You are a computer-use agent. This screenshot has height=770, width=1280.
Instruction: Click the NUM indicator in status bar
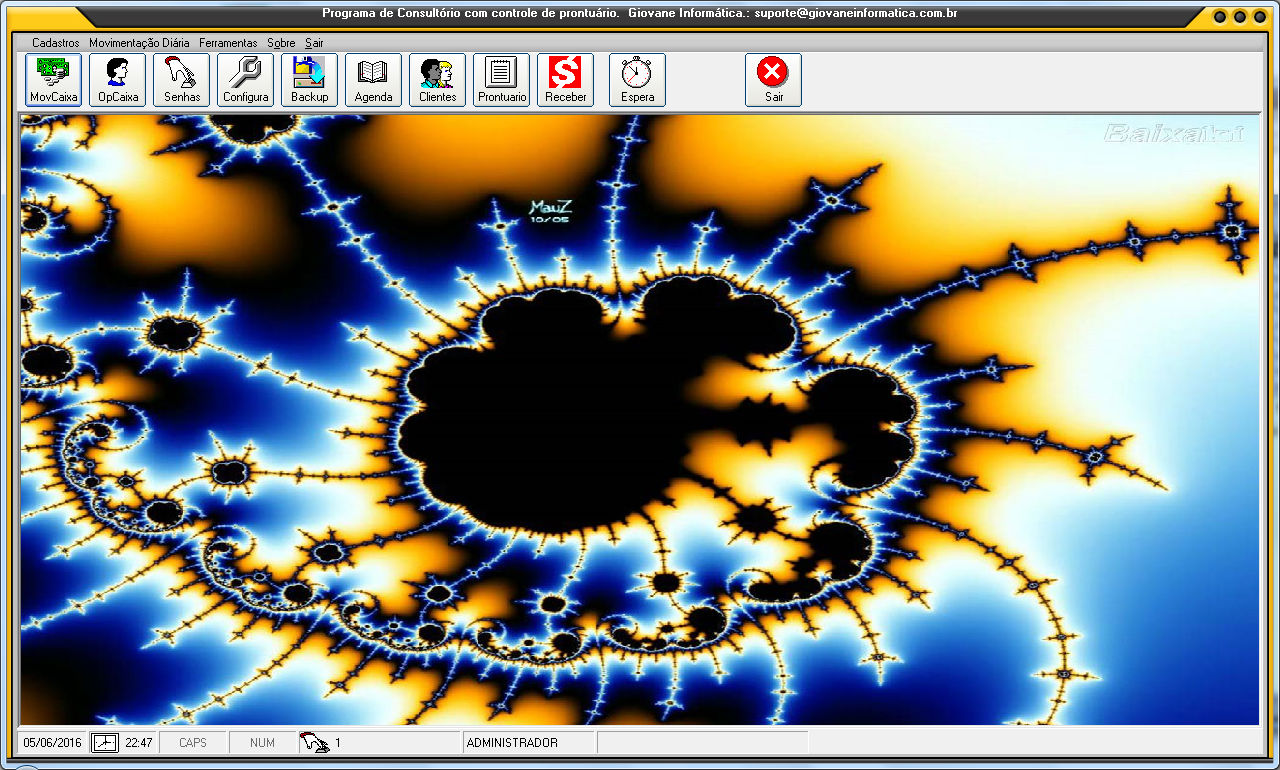(x=263, y=743)
